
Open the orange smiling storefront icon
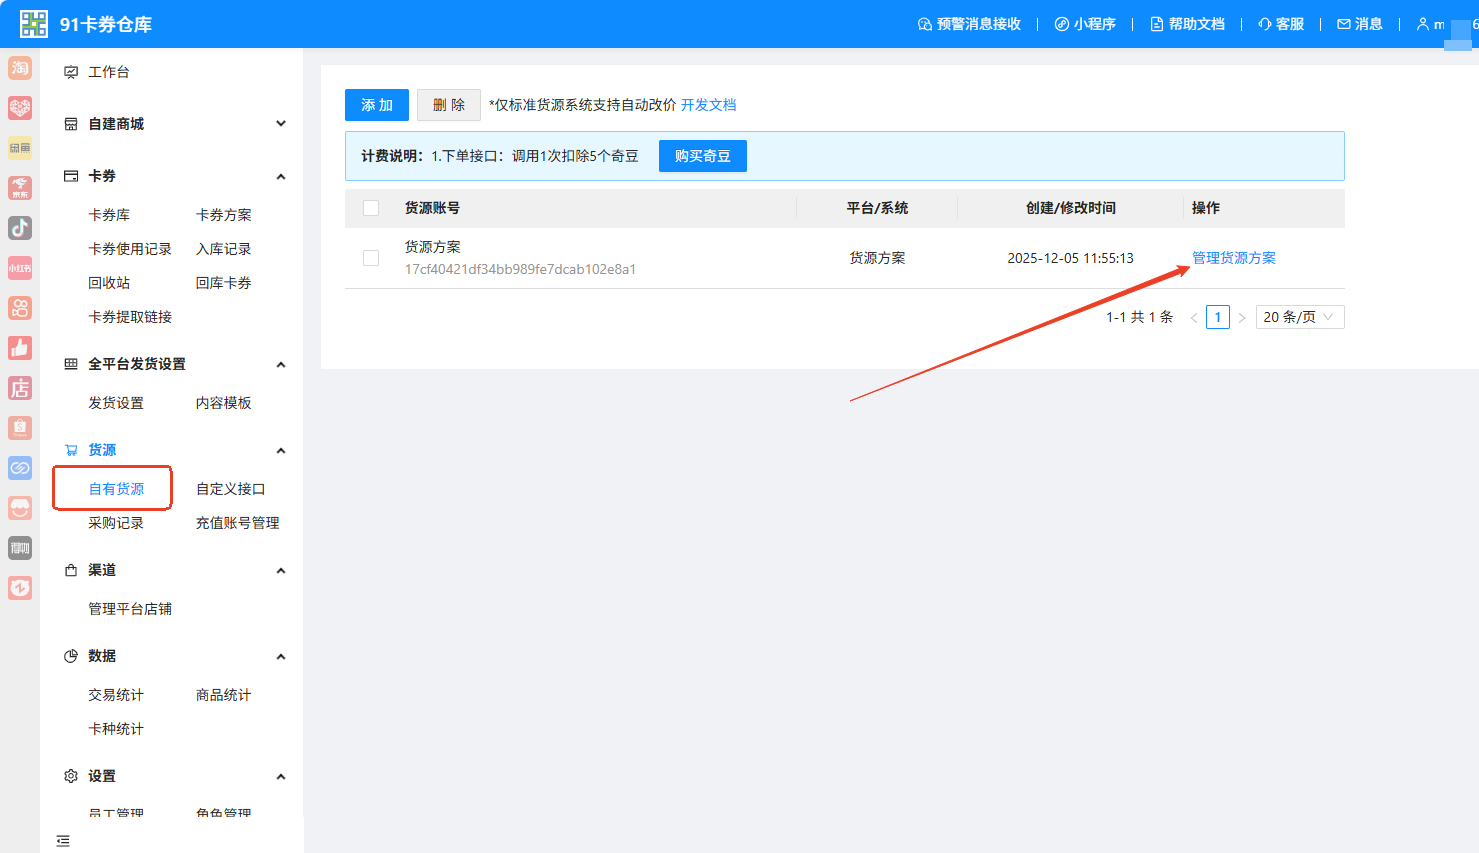20,508
